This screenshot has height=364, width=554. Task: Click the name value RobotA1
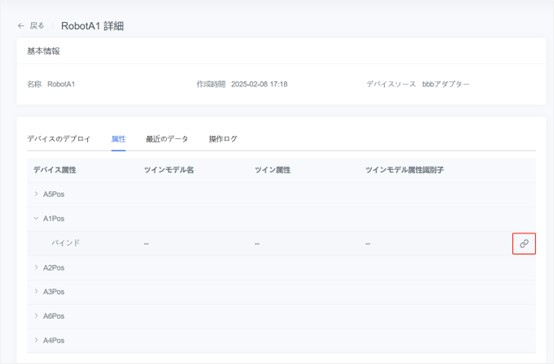tap(61, 84)
